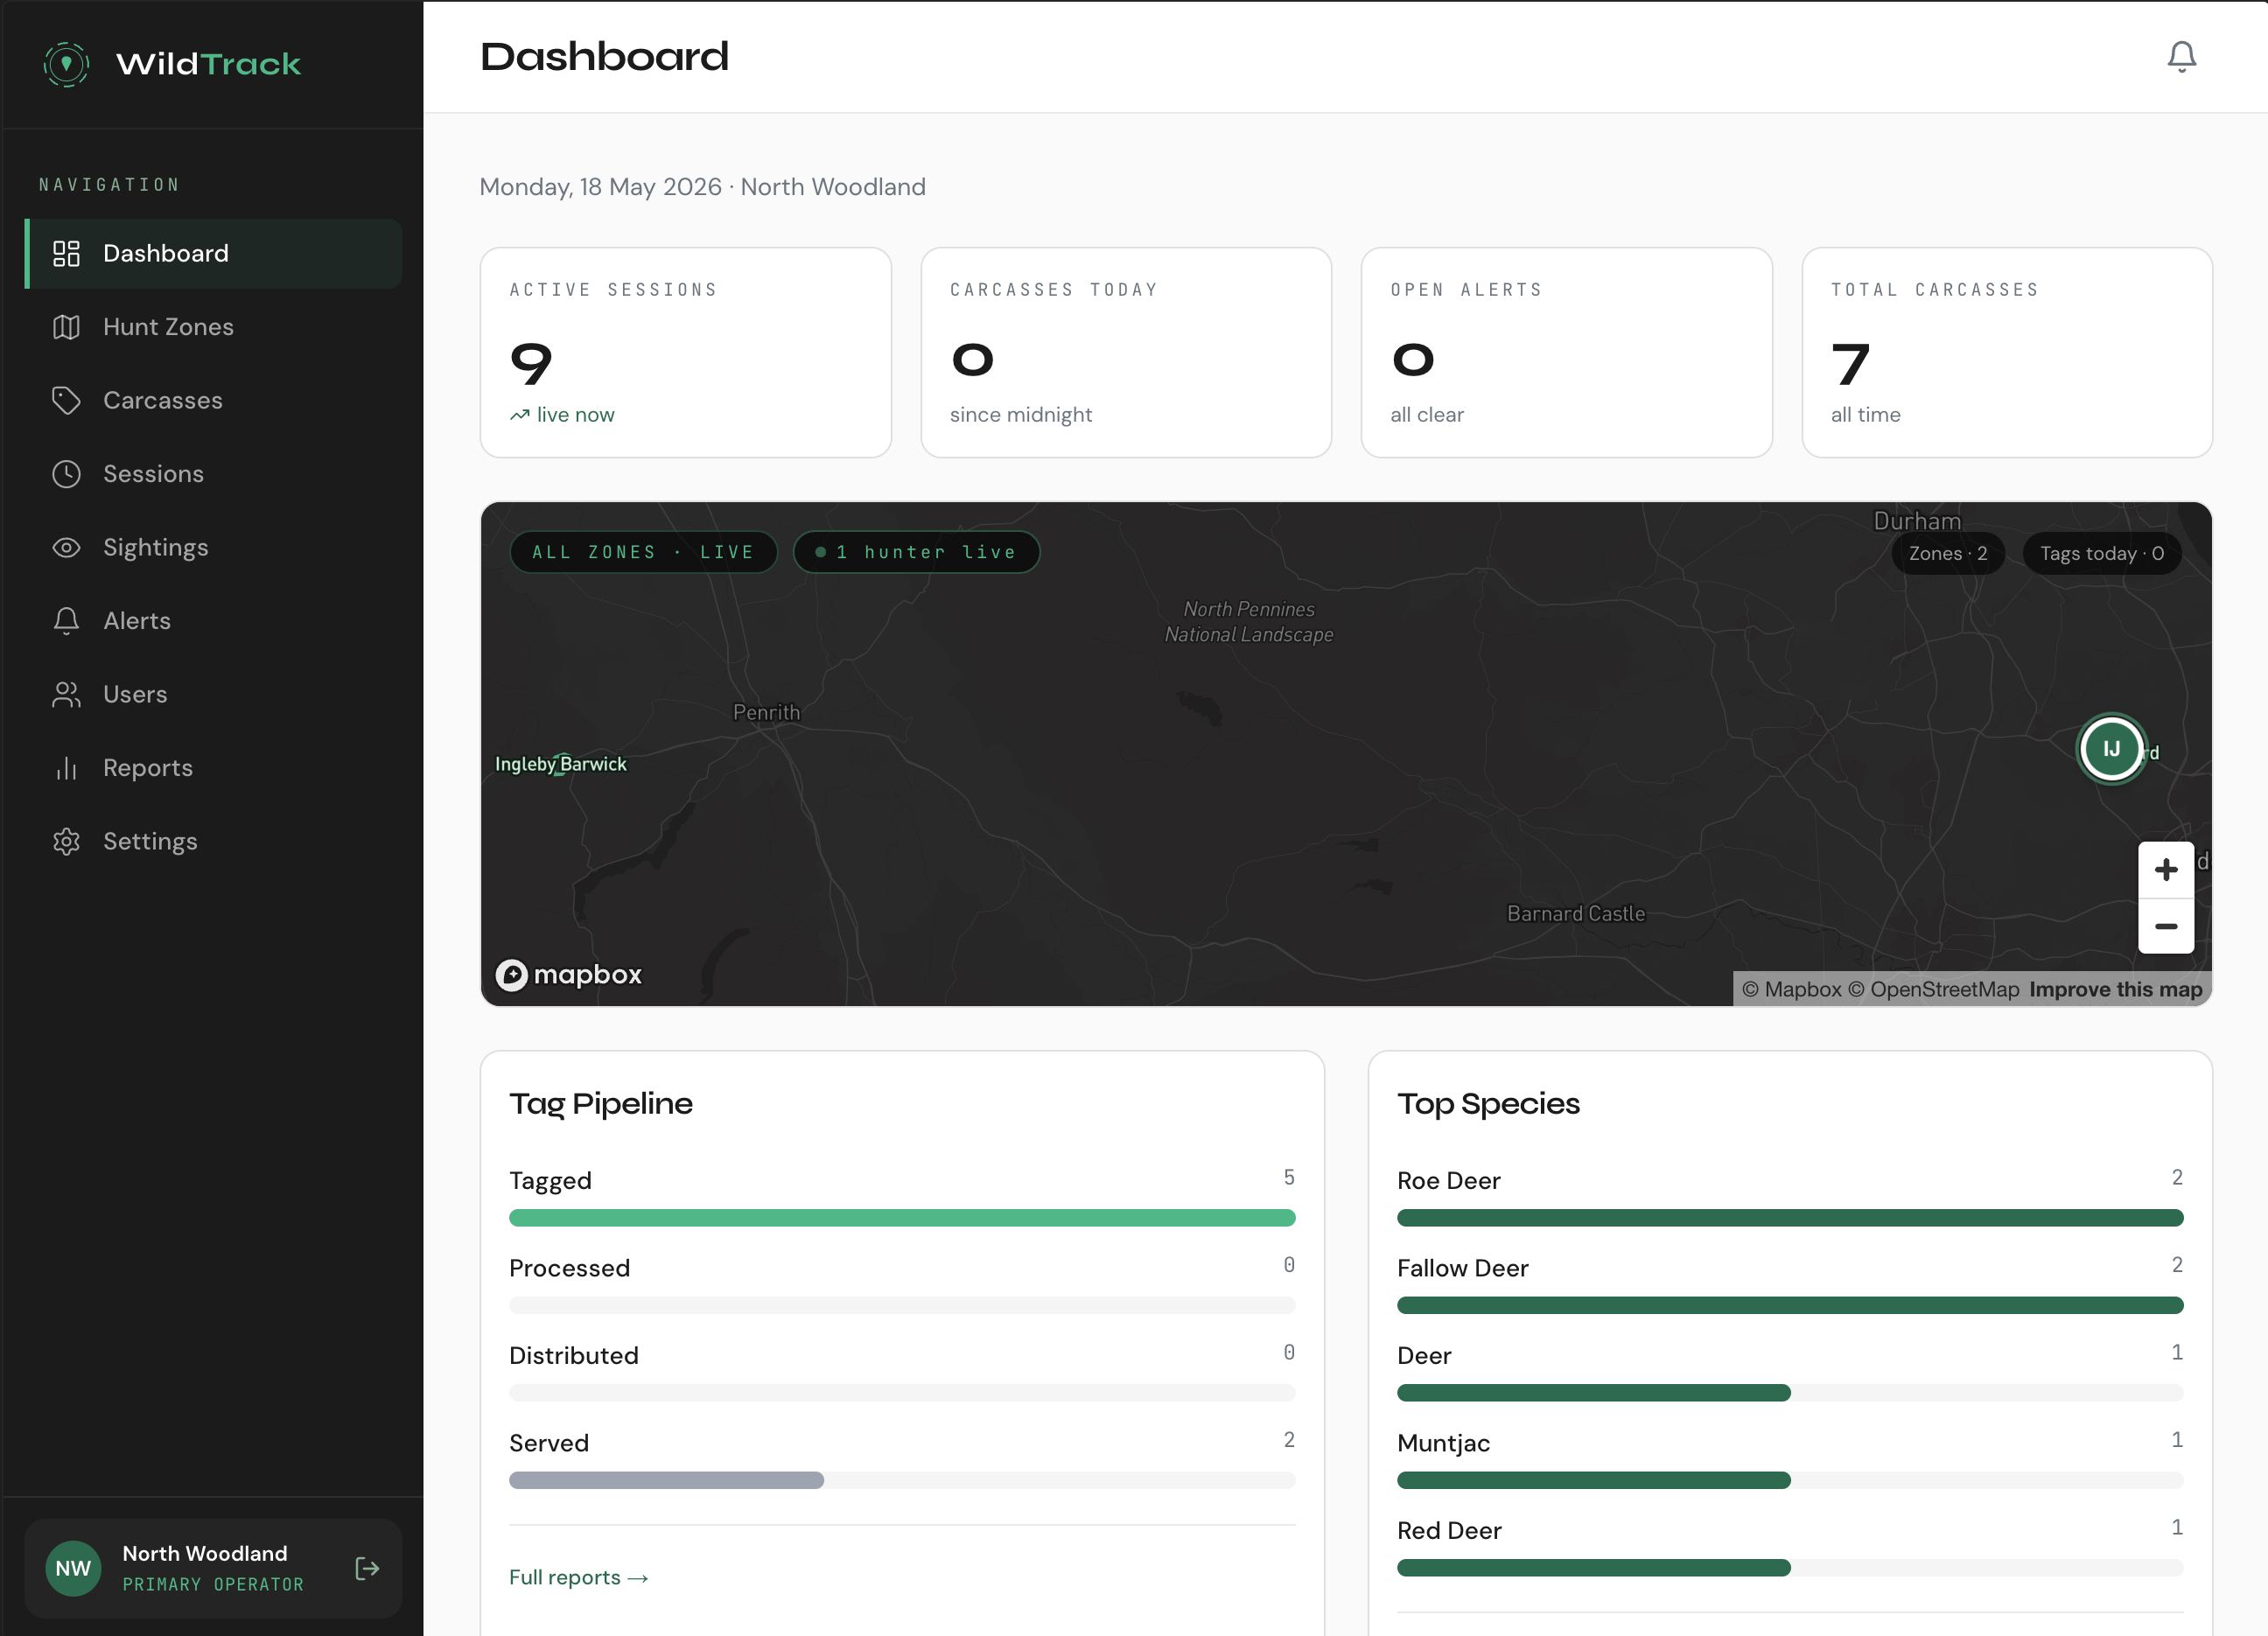Zoom in on the map with plus
The height and width of the screenshot is (1636, 2268).
[x=2165, y=869]
